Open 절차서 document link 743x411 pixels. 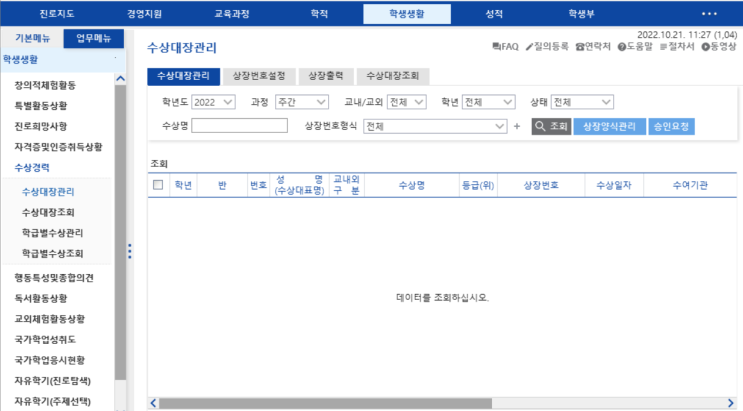[677, 46]
